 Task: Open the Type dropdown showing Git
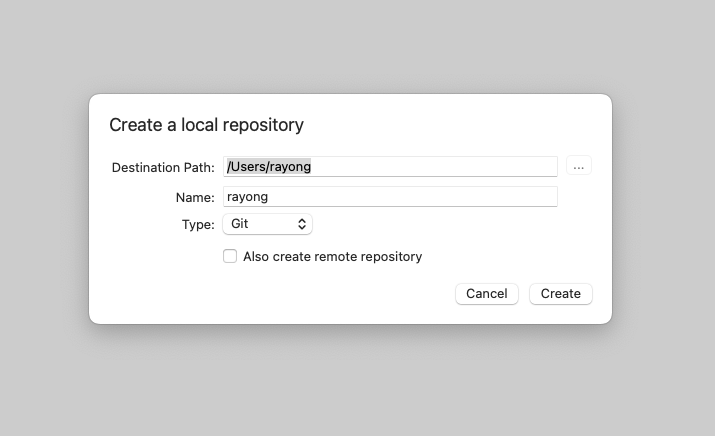pyautogui.click(x=267, y=224)
